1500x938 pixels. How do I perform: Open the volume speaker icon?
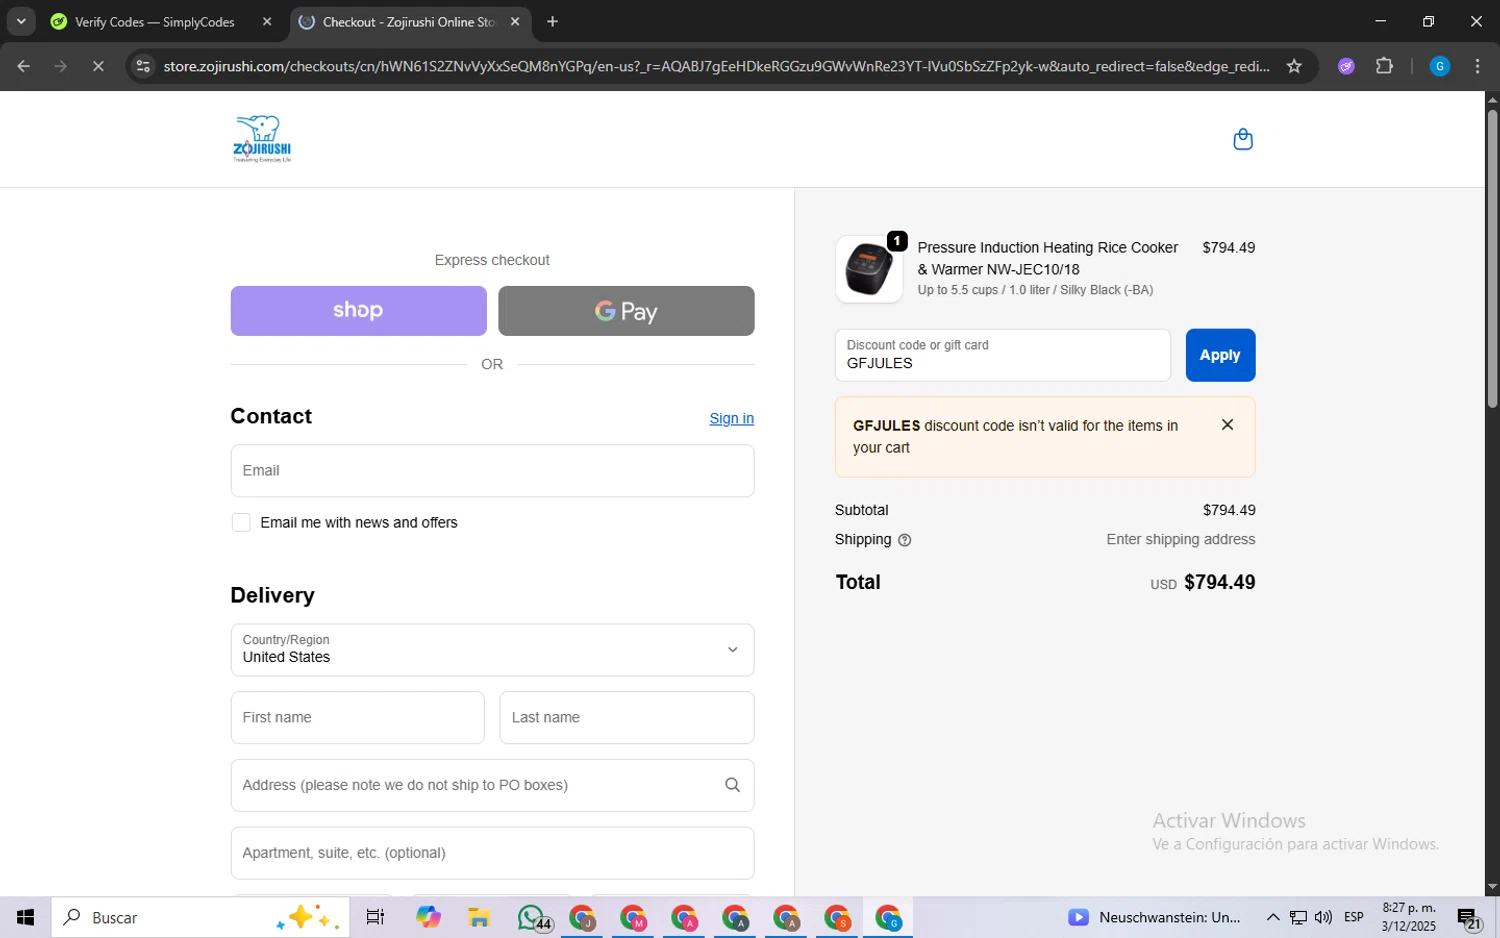1323,917
